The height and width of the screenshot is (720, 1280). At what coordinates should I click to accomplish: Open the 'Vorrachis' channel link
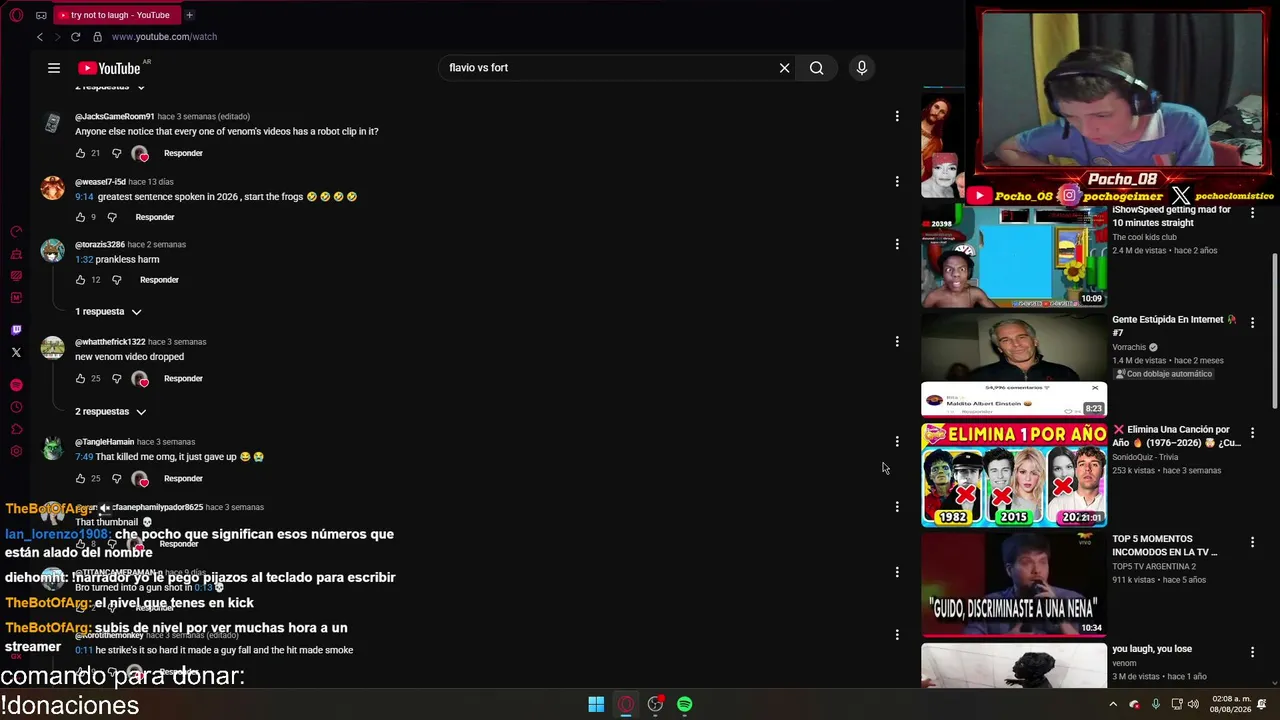tap(1129, 347)
